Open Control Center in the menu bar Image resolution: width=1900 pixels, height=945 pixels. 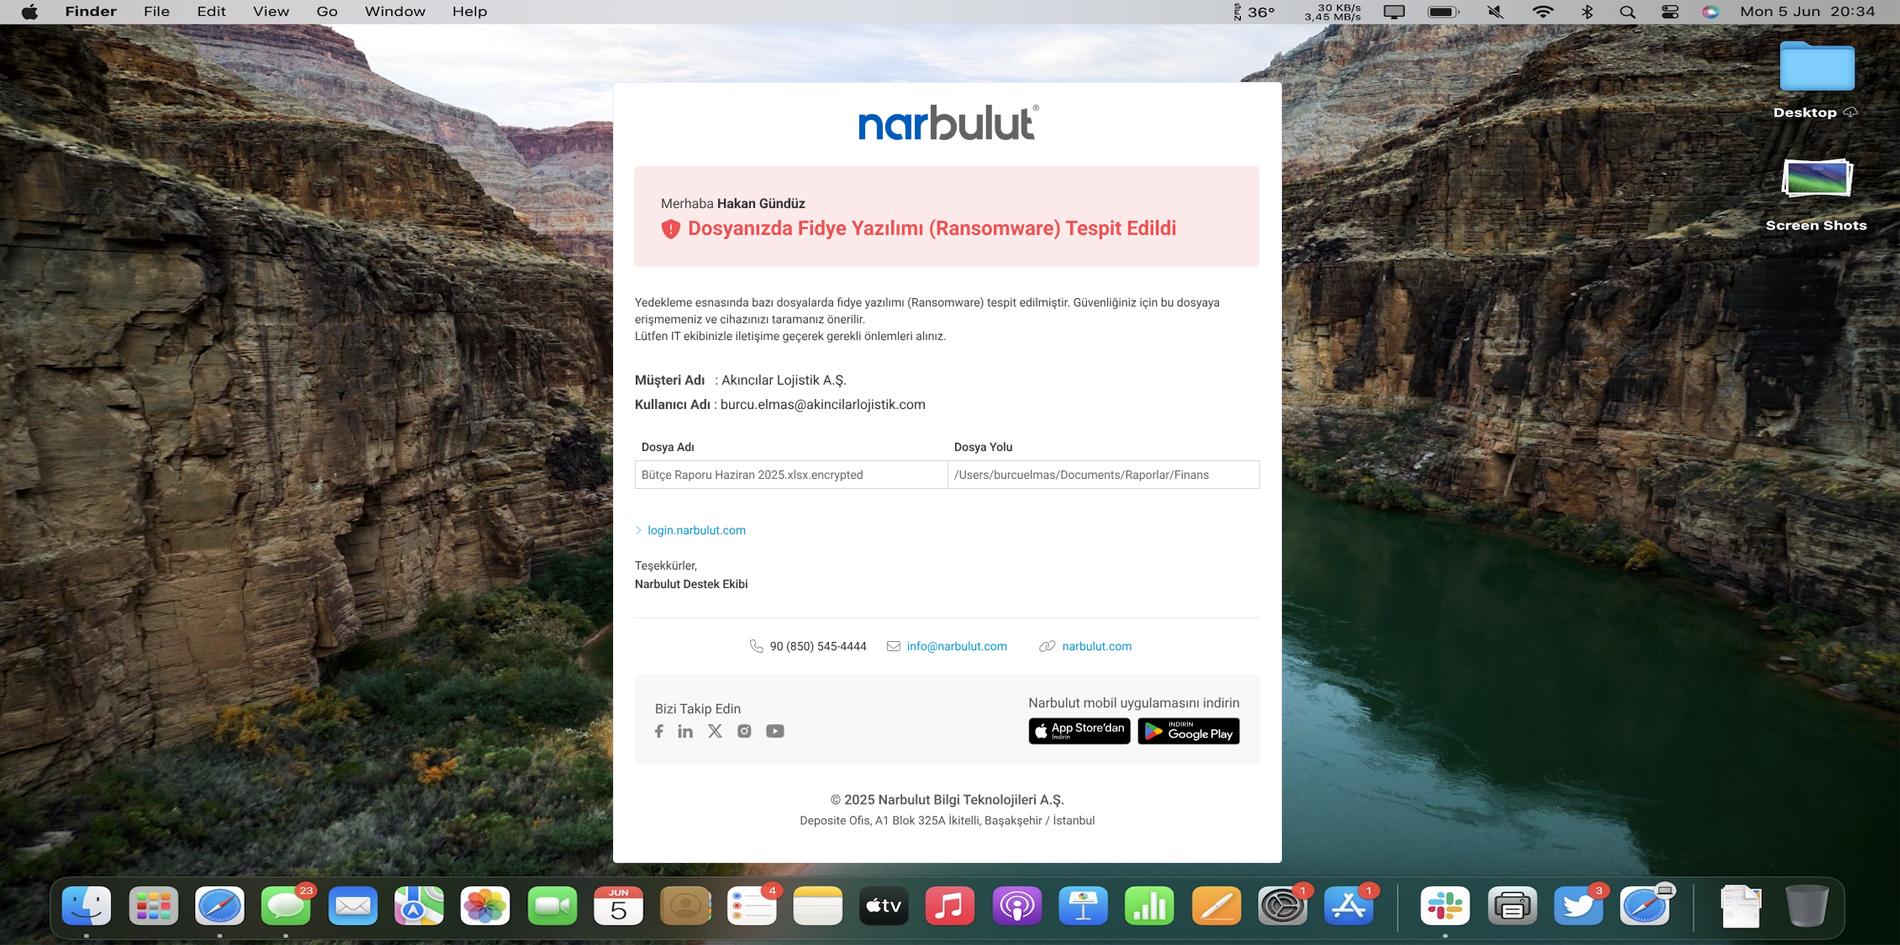pos(1670,12)
